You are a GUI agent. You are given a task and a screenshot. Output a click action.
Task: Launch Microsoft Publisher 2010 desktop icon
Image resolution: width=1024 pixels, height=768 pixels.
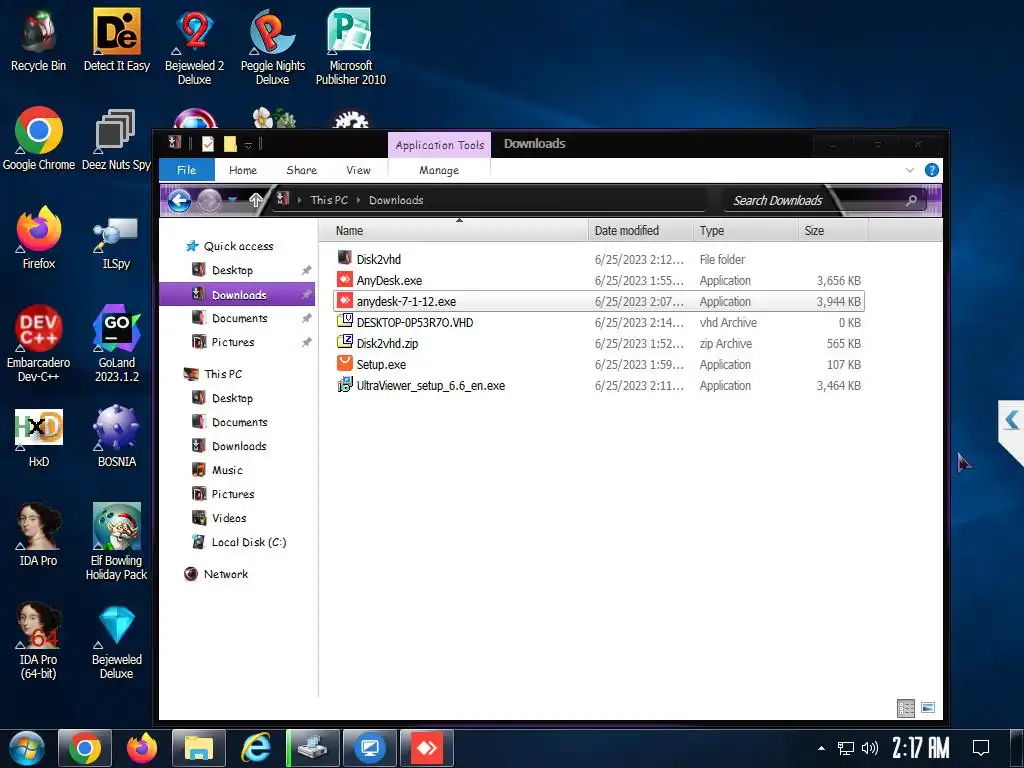351,47
